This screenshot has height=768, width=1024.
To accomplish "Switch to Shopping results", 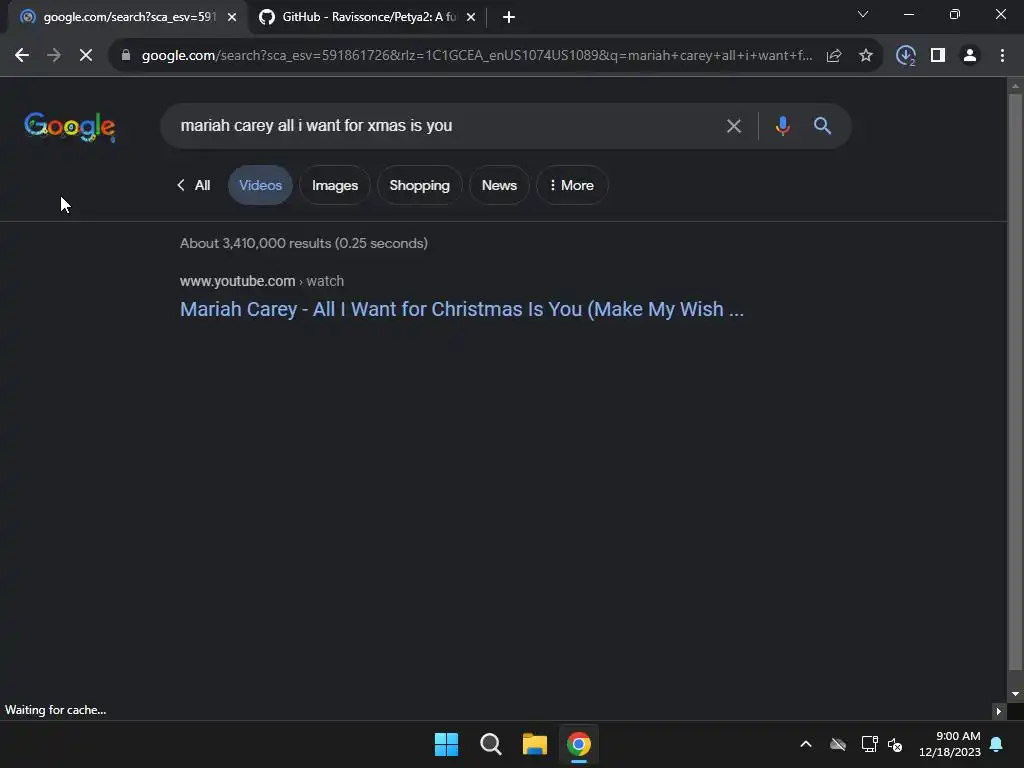I will click(x=419, y=185).
